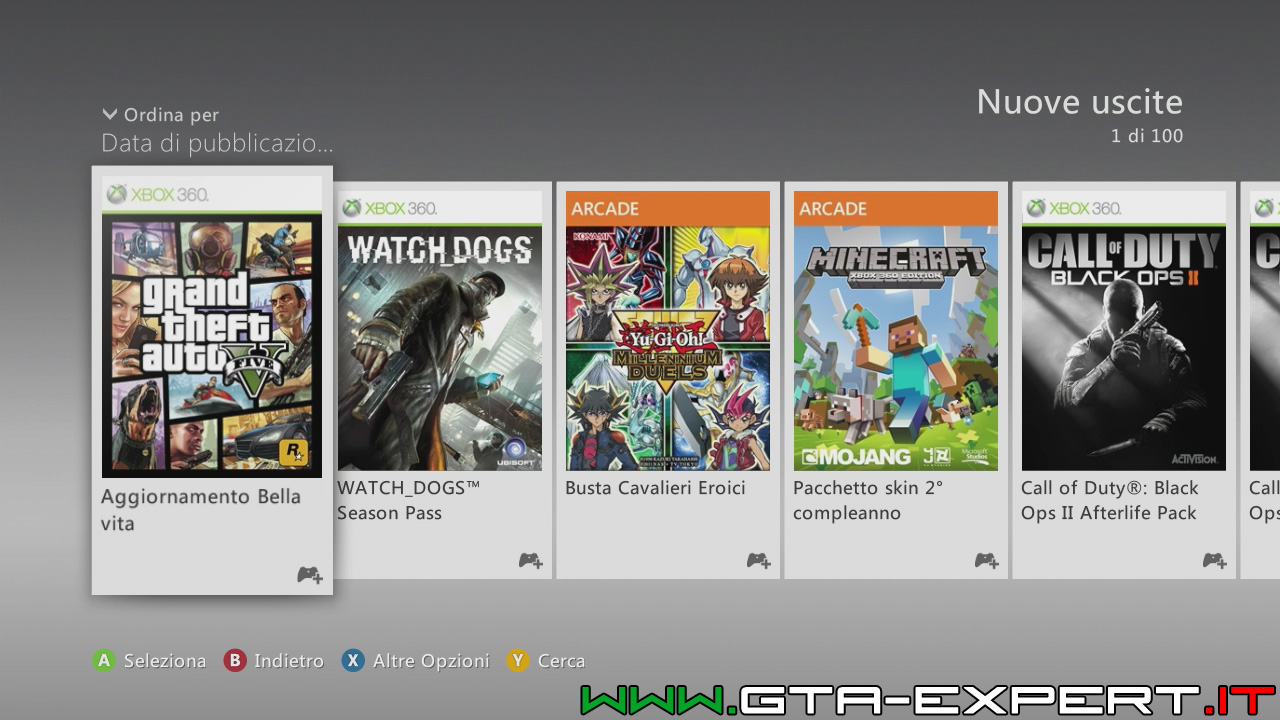Click the Pacchetto skin 2° compleanno title
This screenshot has height=720, width=1280.
pos(868,500)
